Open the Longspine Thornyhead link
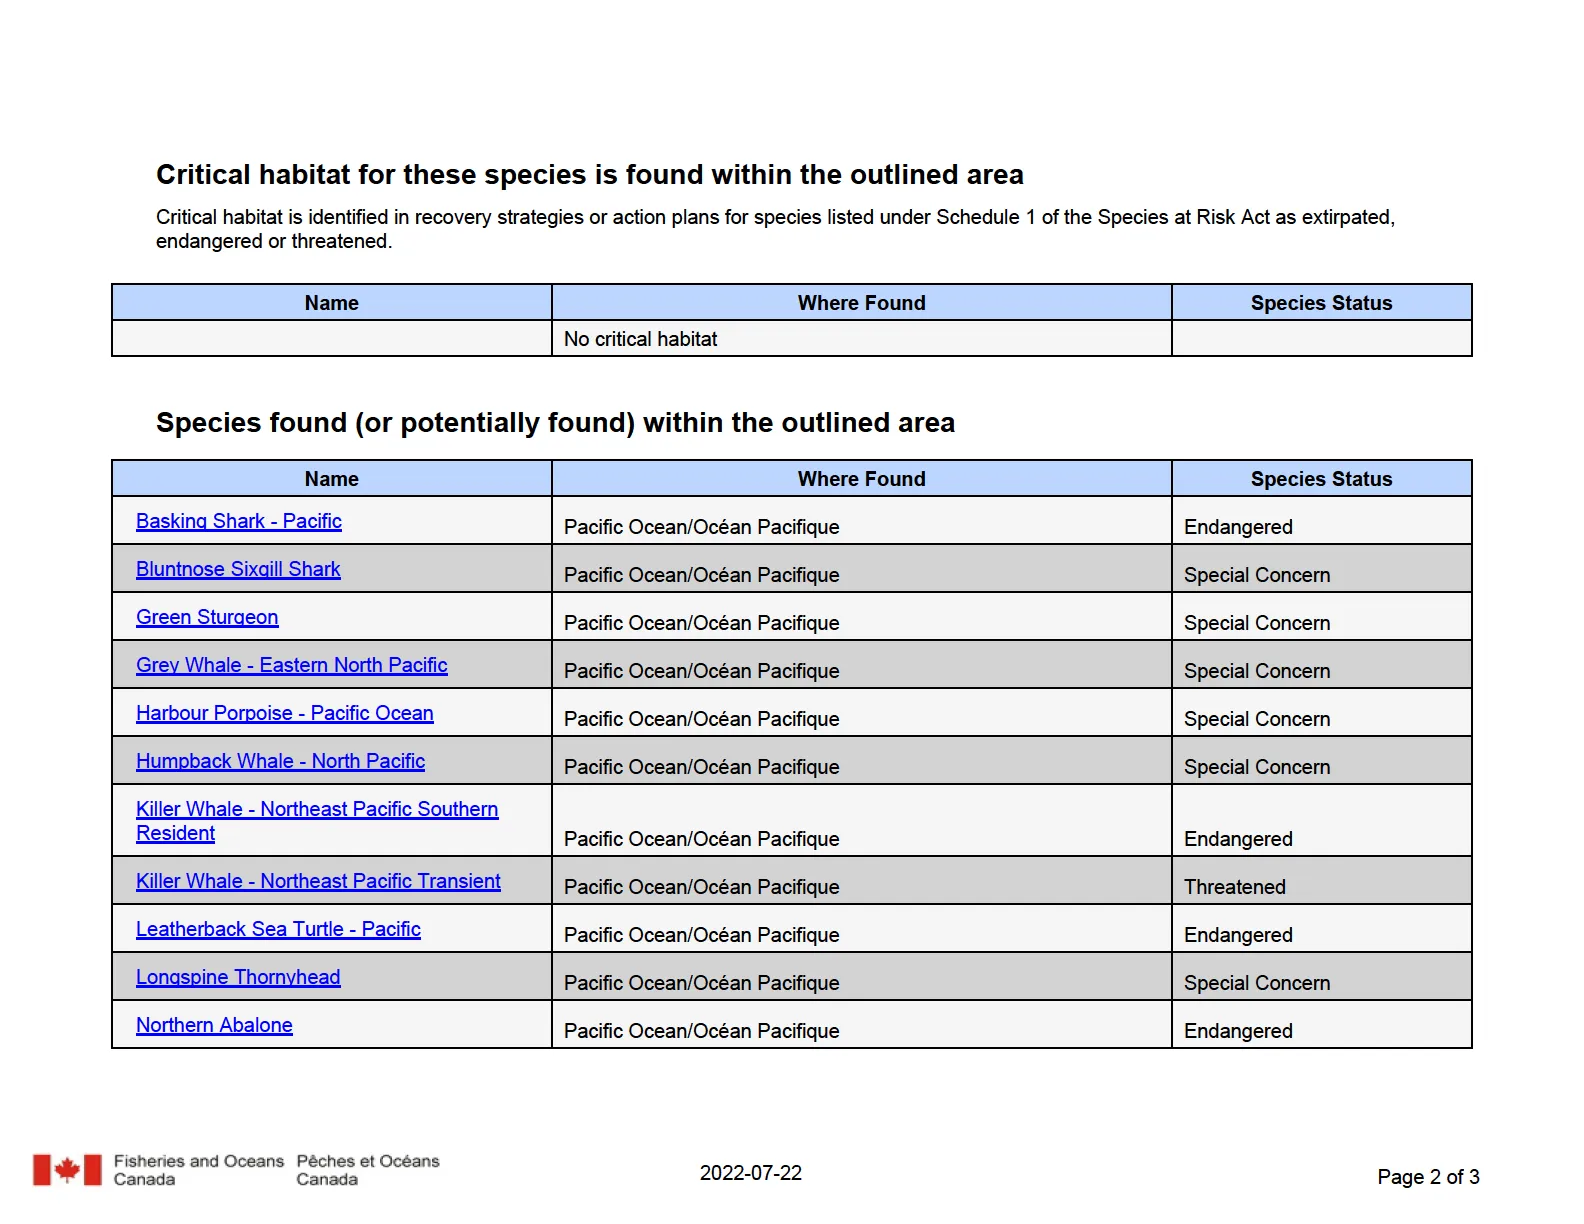Image resolution: width=1584 pixels, height=1224 pixels. tap(238, 977)
